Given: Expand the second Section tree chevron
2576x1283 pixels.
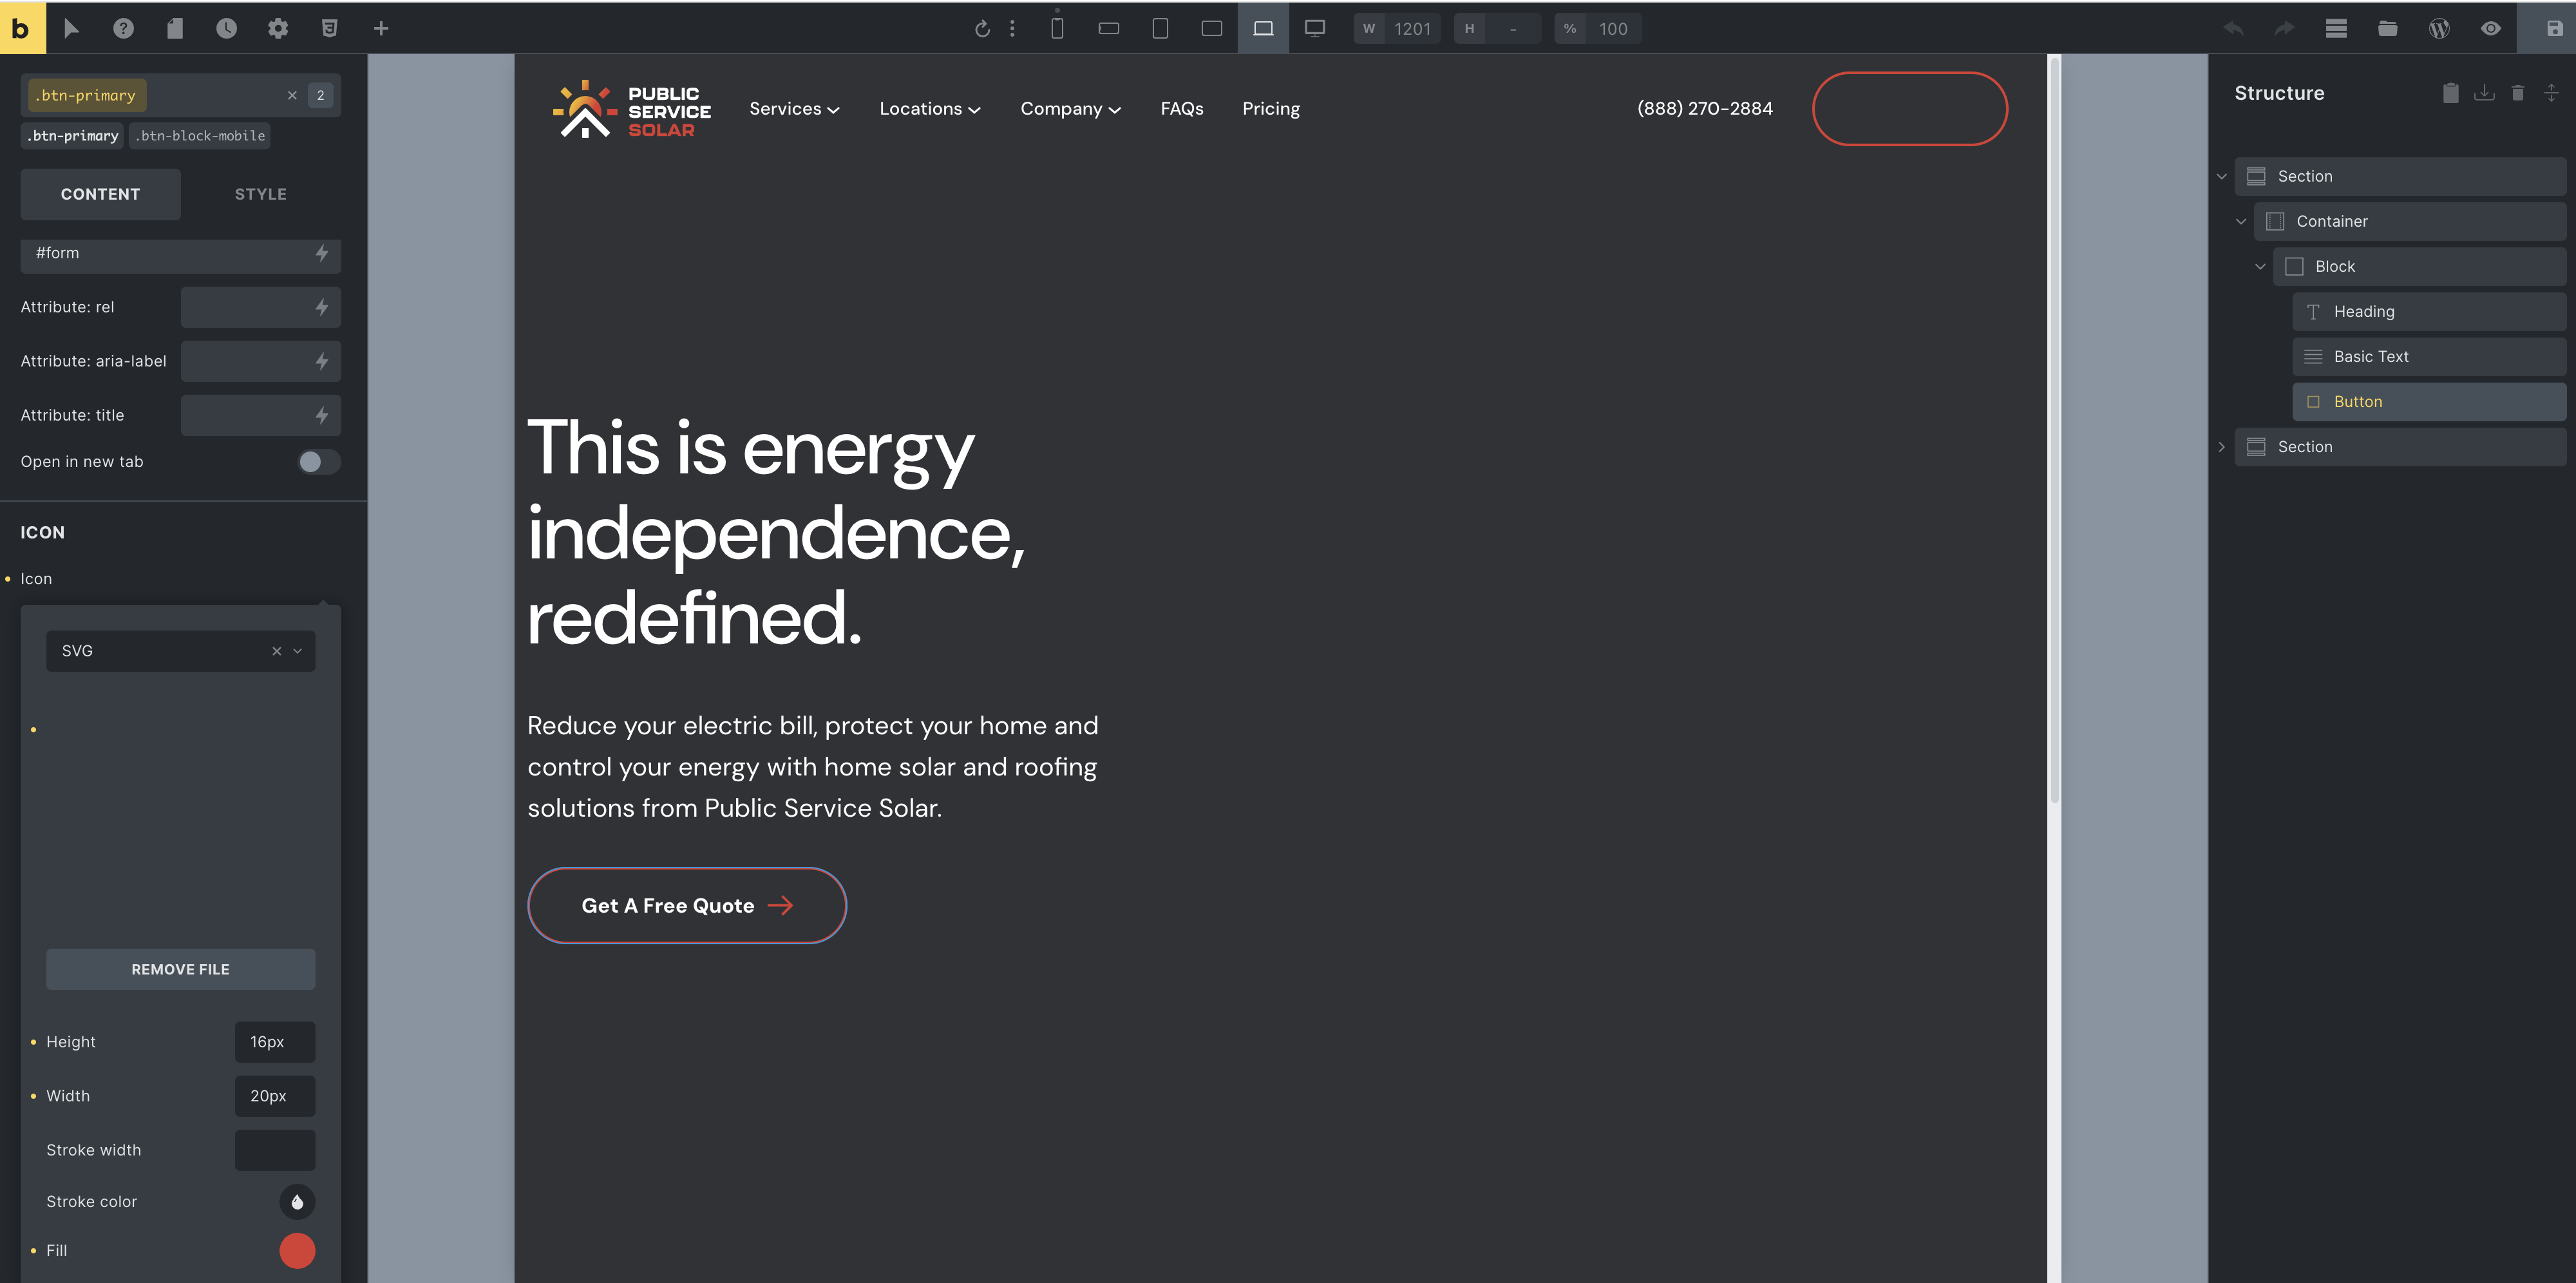Looking at the screenshot, I should pos(2221,447).
